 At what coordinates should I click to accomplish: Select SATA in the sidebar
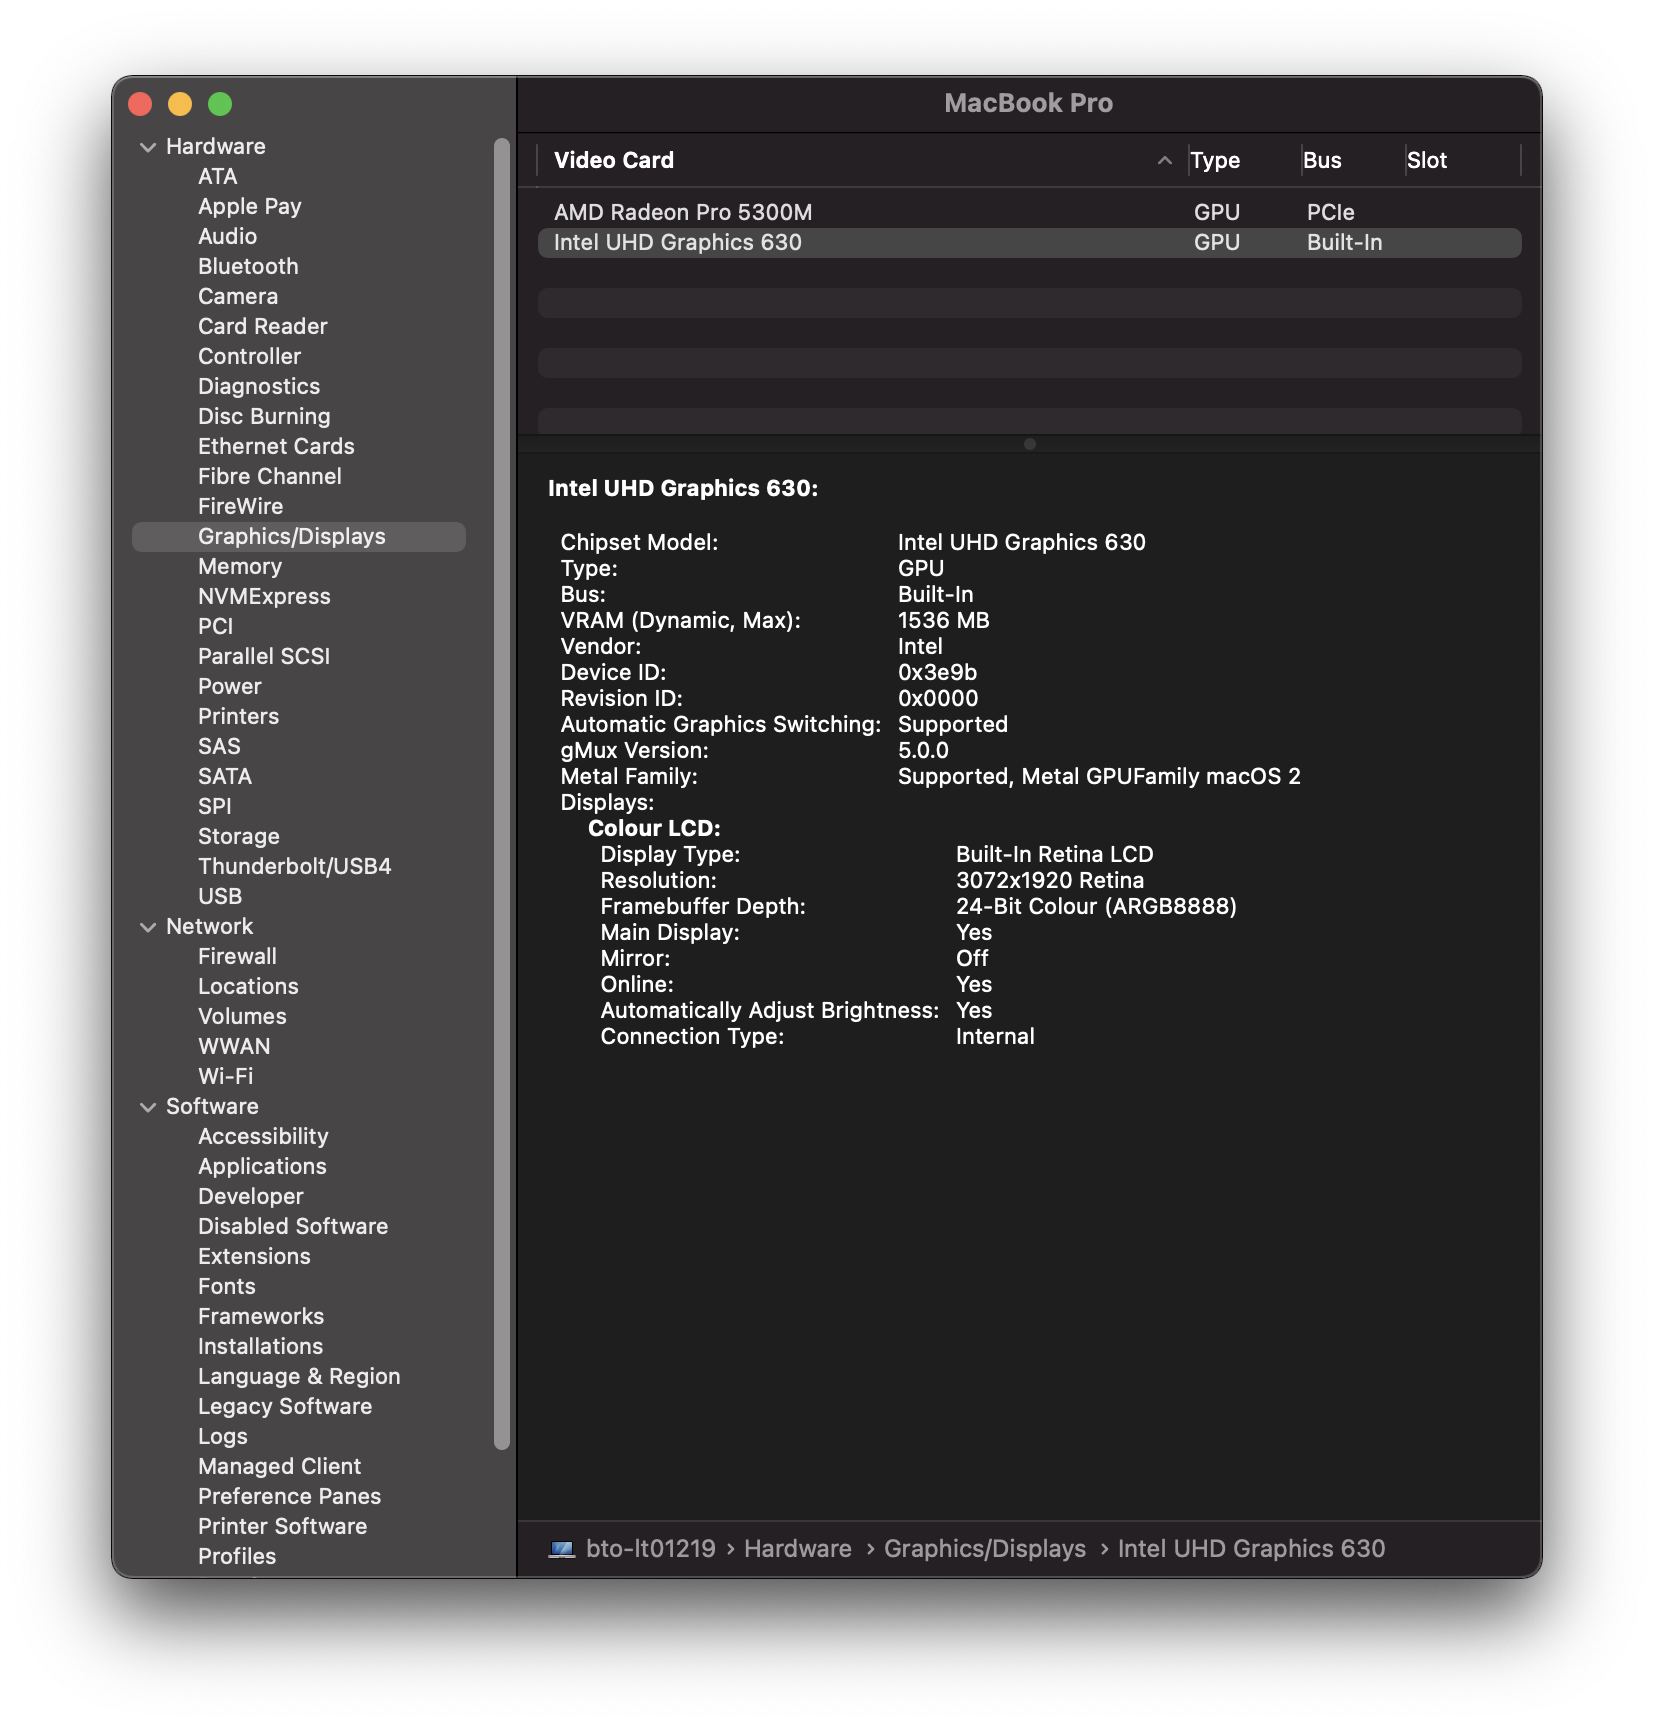pyautogui.click(x=224, y=777)
